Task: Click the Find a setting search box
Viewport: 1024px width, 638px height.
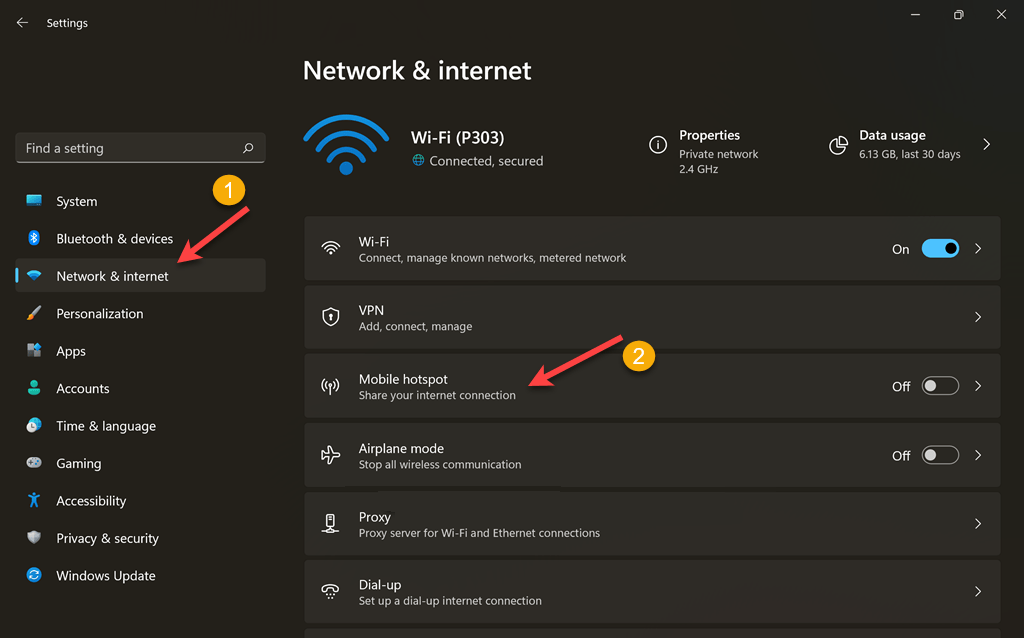Action: point(140,147)
